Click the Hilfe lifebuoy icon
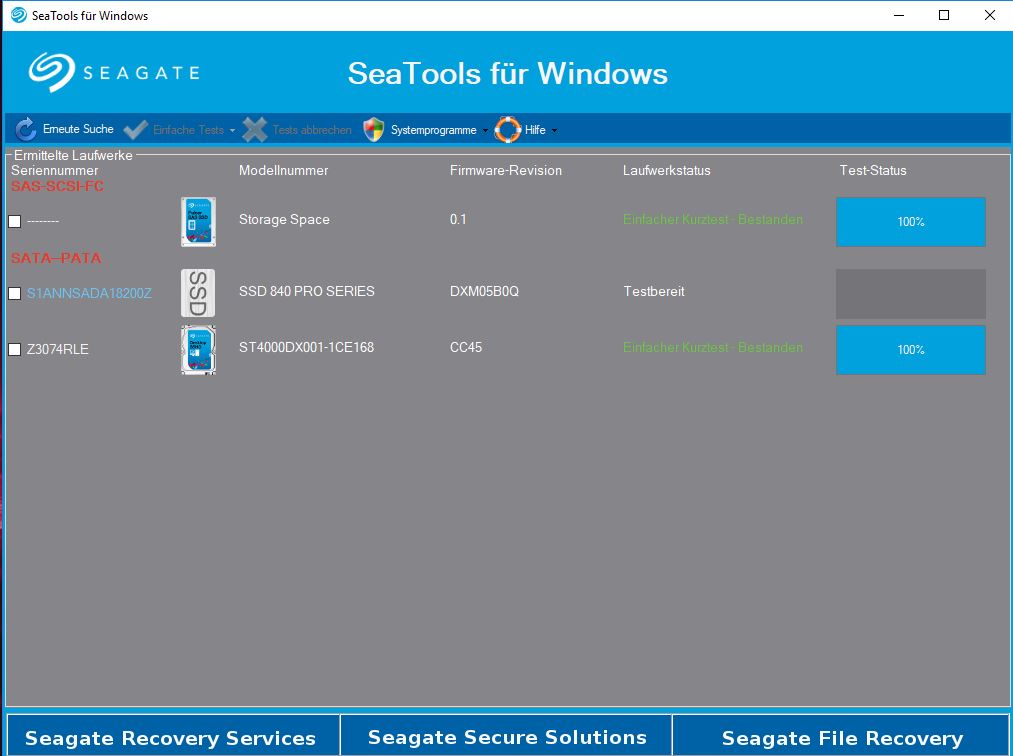 click(508, 129)
